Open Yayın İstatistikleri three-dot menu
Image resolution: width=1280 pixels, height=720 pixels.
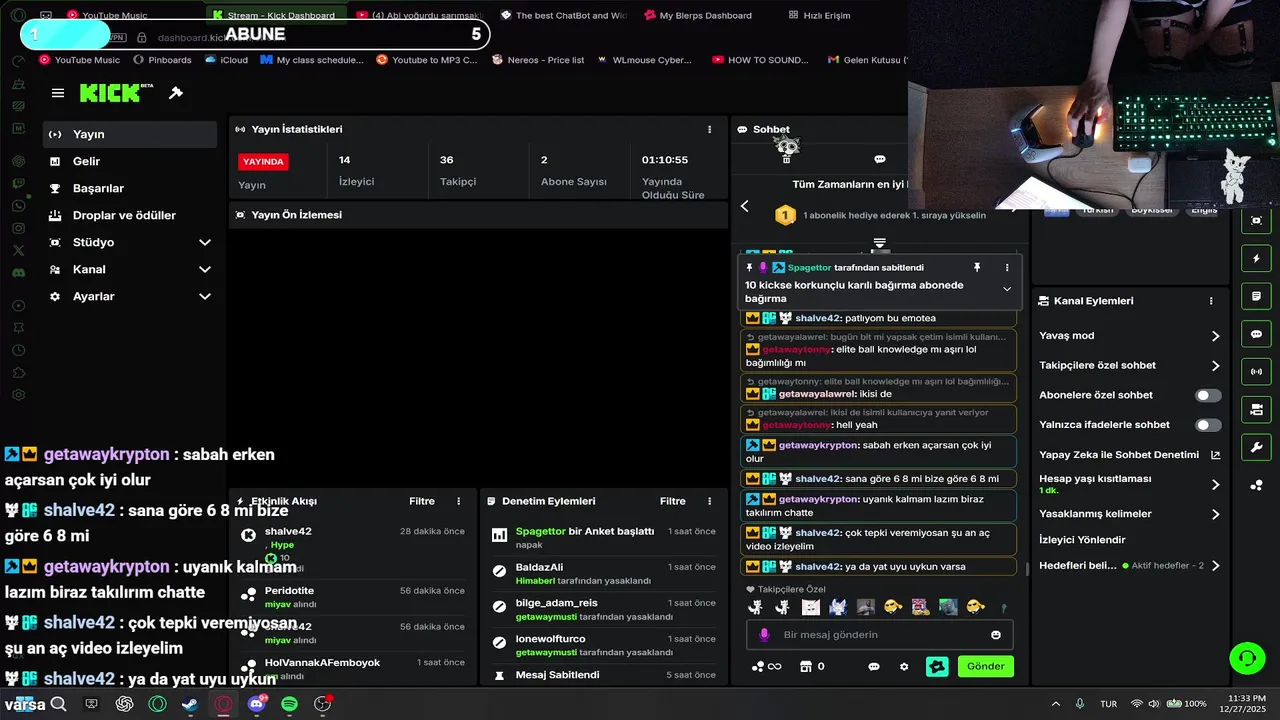click(710, 129)
